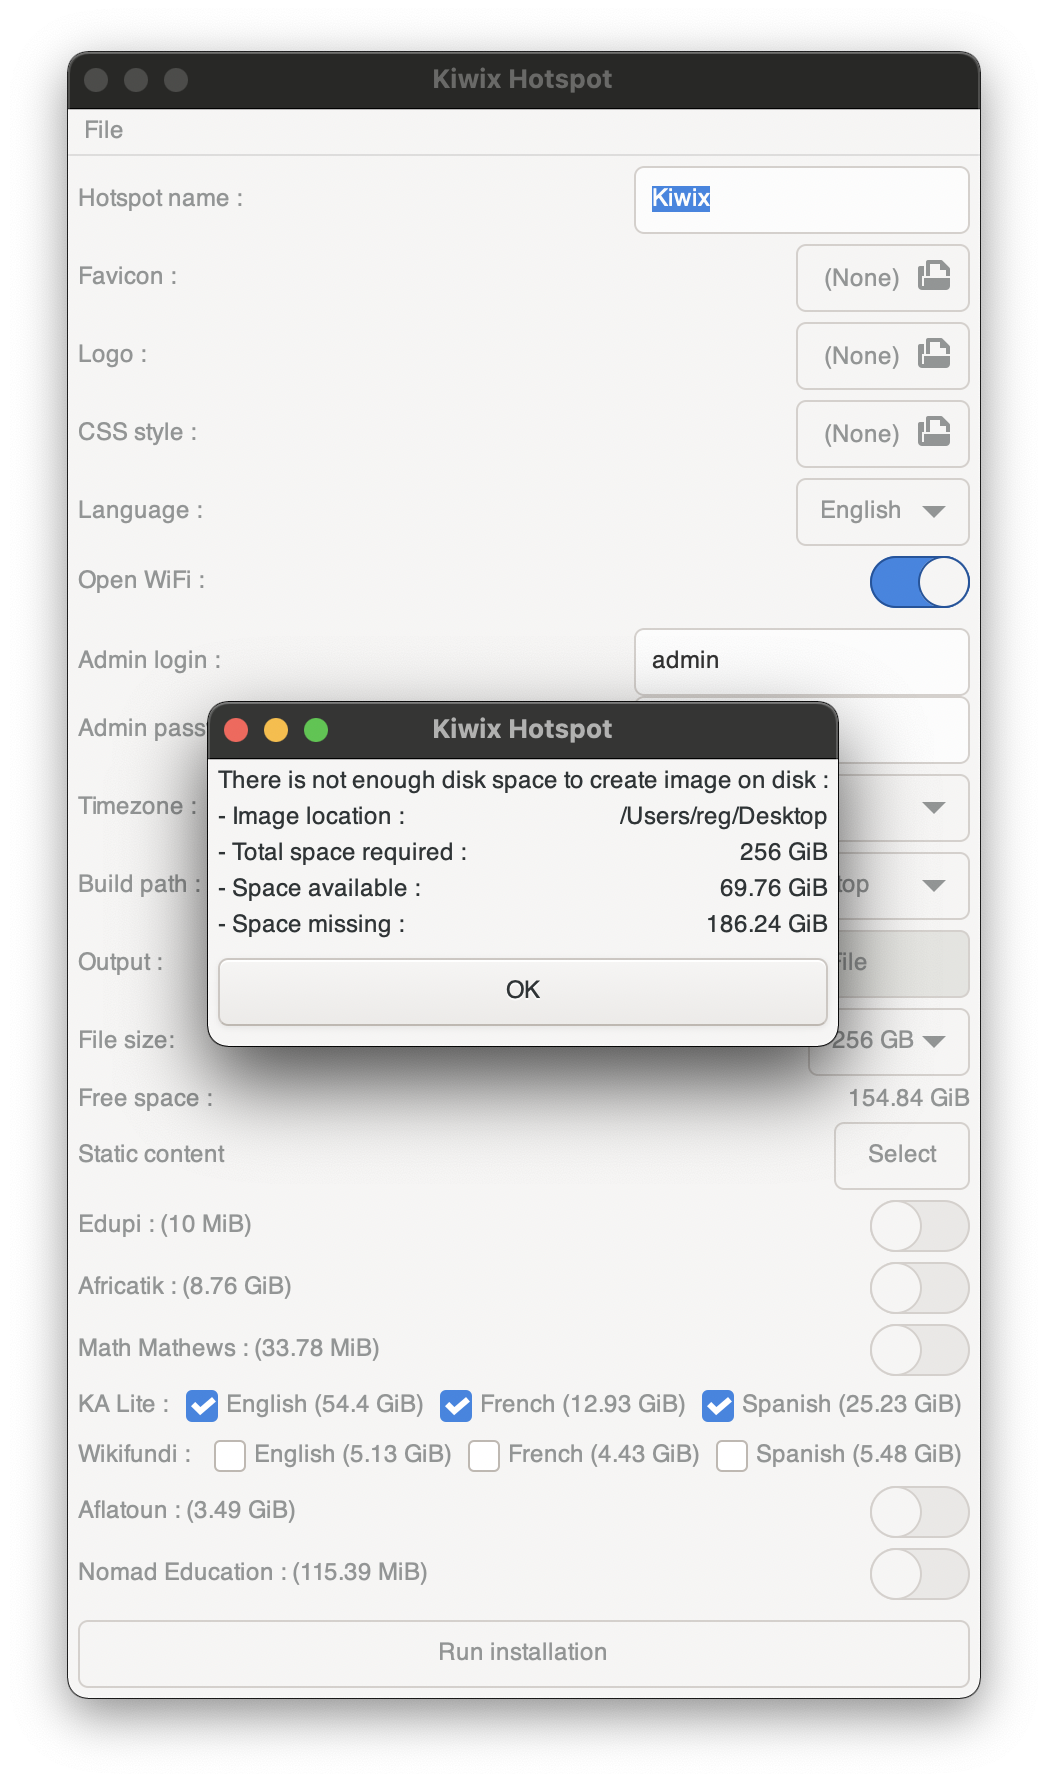
Task: Click the Logo file open icon
Action: click(x=934, y=354)
